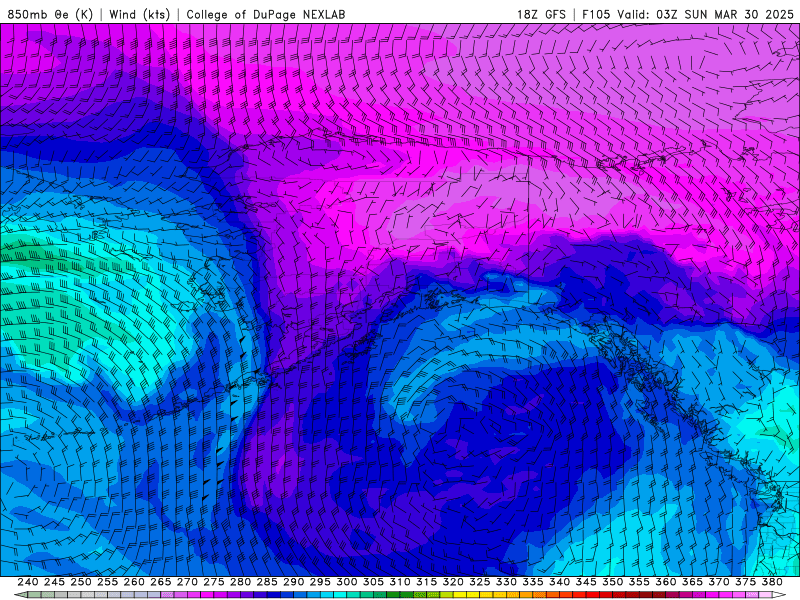Click the 310 value on the color scale
This screenshot has width=800, height=600.
[399, 582]
